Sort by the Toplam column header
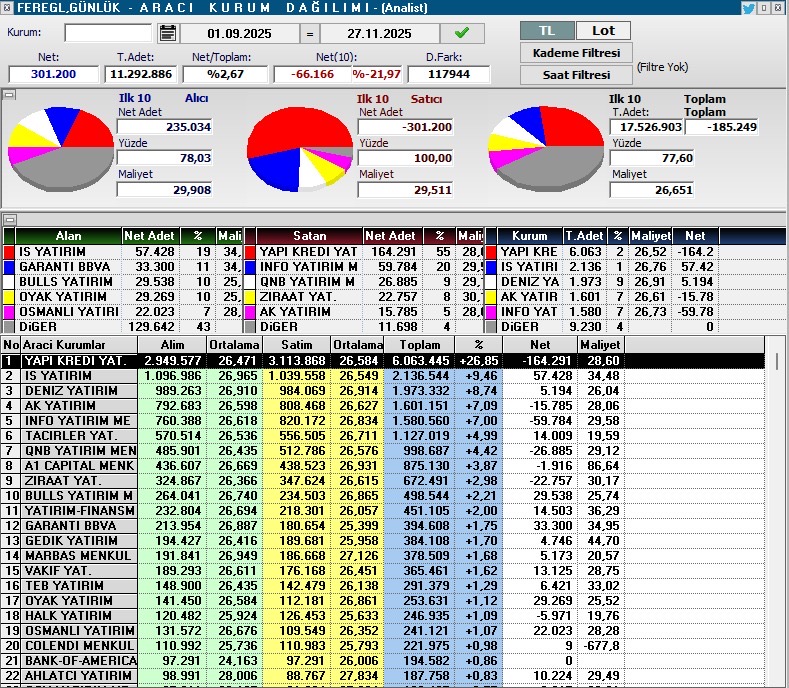789x688 pixels. [x=418, y=344]
